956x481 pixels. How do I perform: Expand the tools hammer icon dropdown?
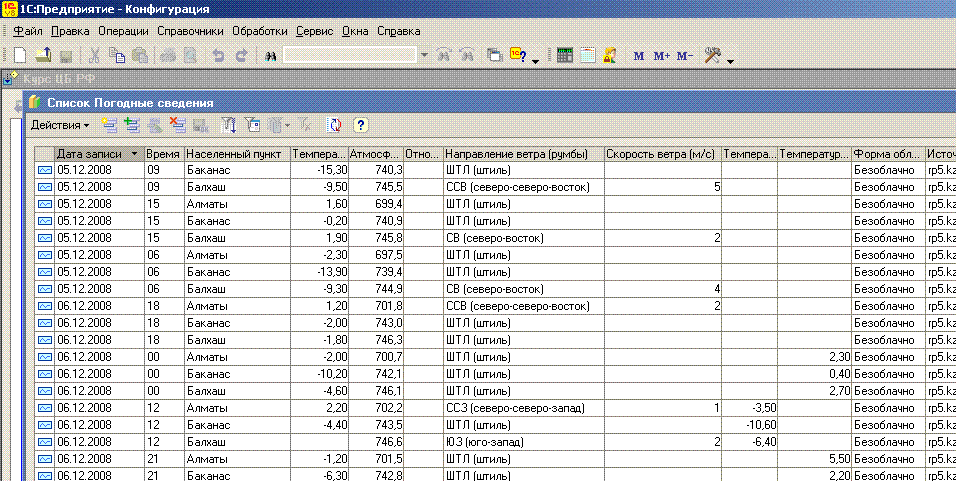tap(732, 59)
